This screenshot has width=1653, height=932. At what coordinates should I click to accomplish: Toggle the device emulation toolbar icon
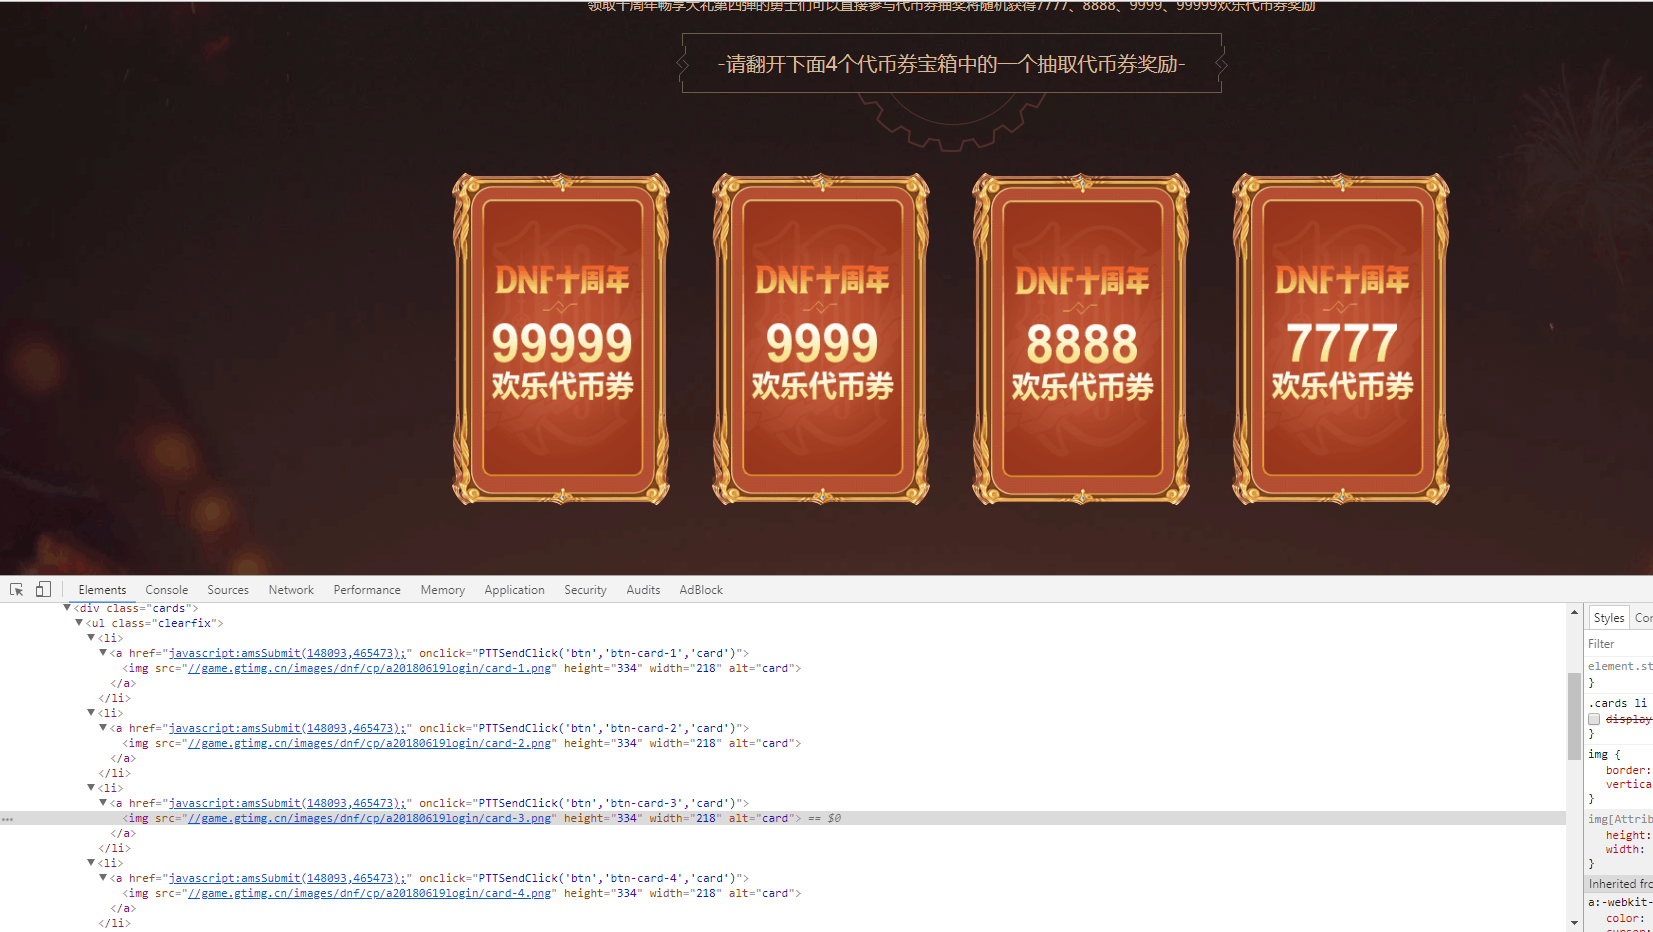click(x=43, y=589)
